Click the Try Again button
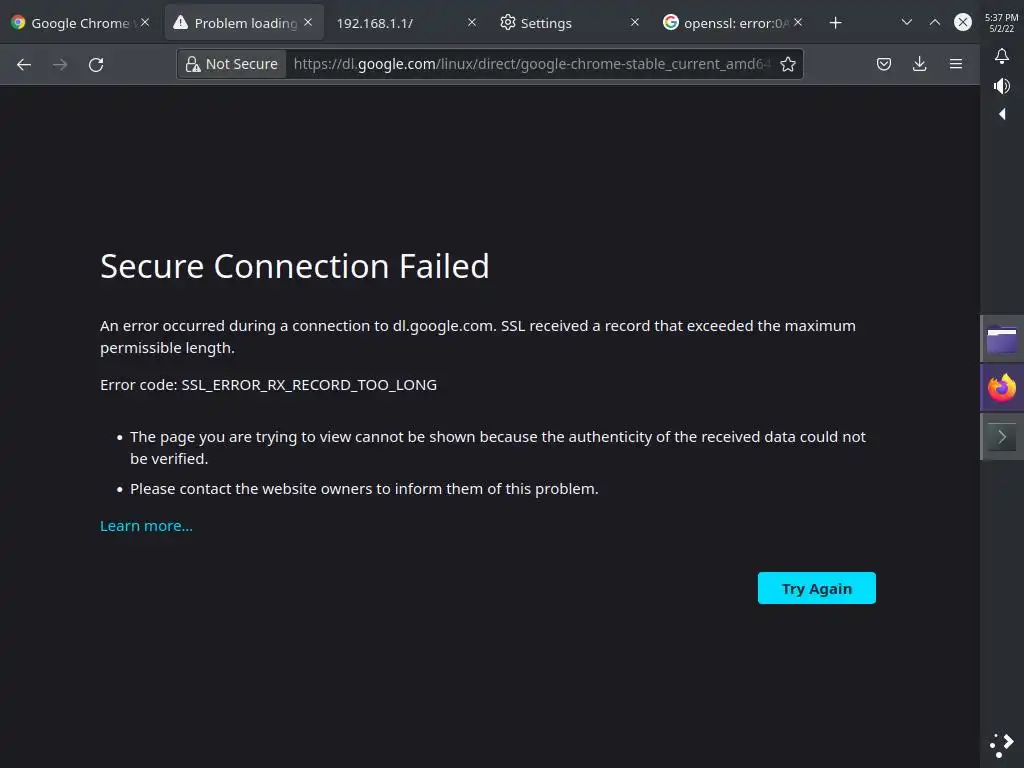Image resolution: width=1024 pixels, height=768 pixels. 816,588
